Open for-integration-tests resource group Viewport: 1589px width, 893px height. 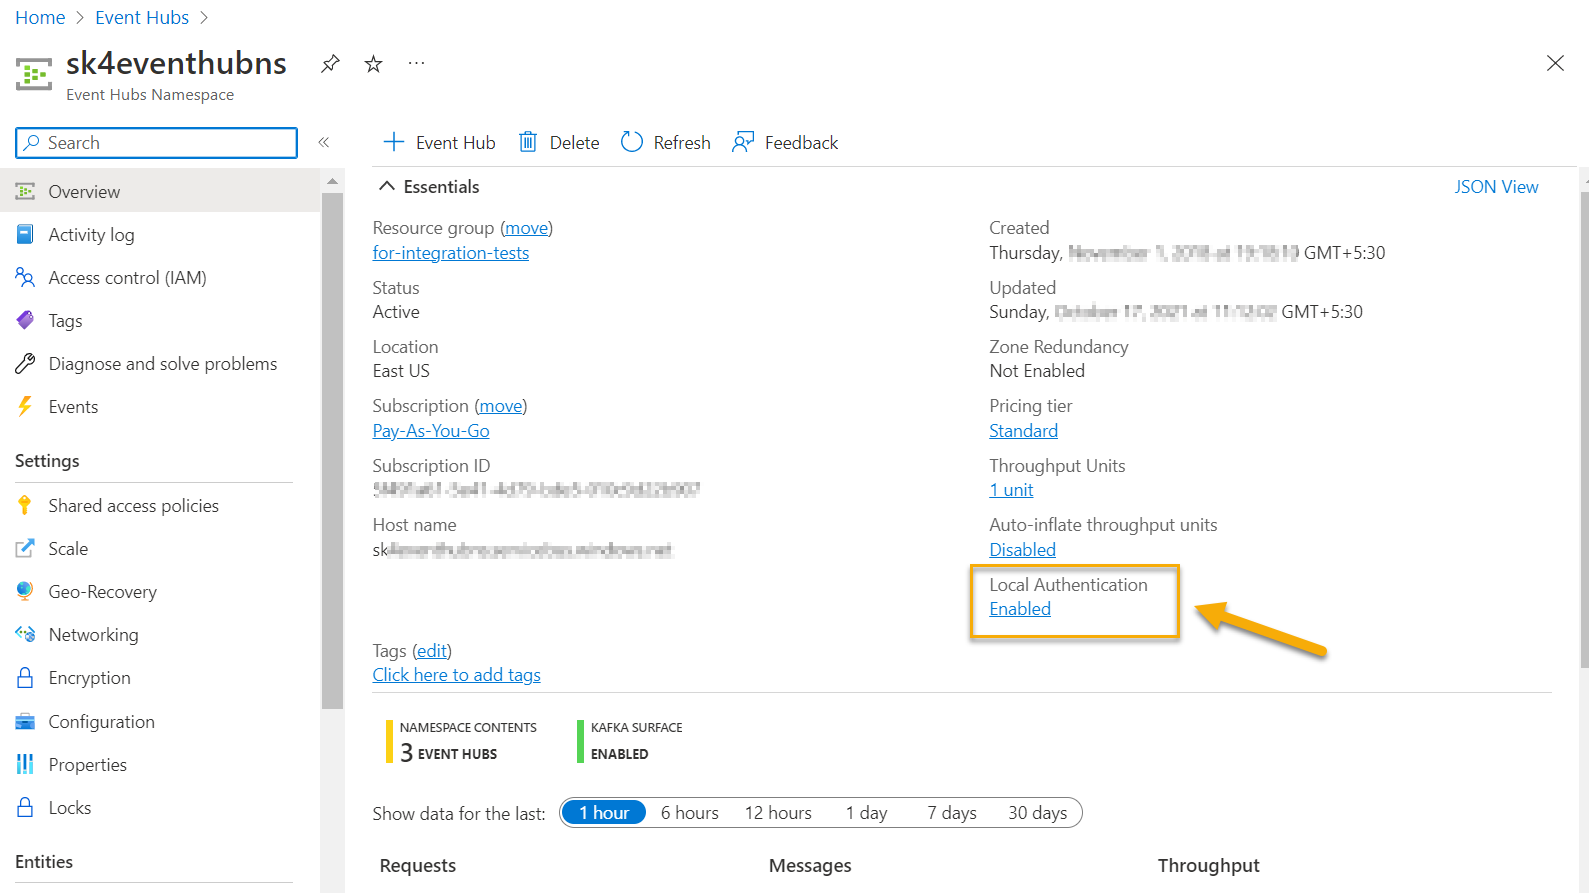pos(451,253)
